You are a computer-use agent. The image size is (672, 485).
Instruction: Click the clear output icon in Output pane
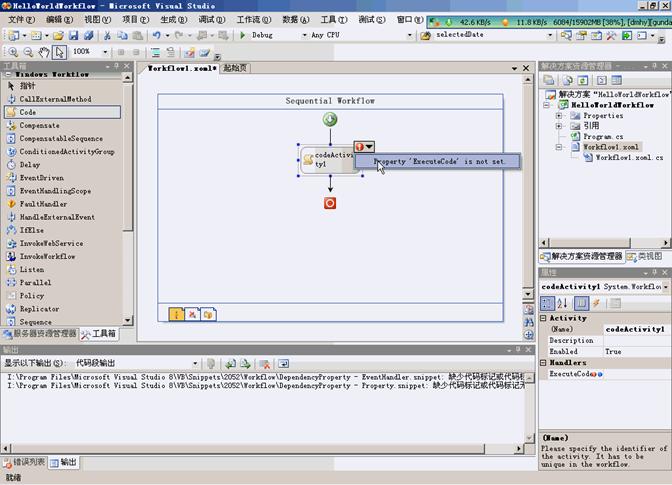point(264,364)
